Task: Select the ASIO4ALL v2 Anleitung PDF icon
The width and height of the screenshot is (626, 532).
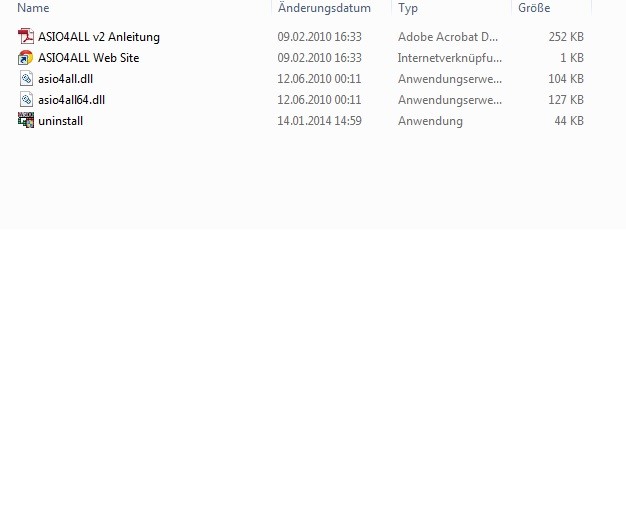Action: point(26,36)
